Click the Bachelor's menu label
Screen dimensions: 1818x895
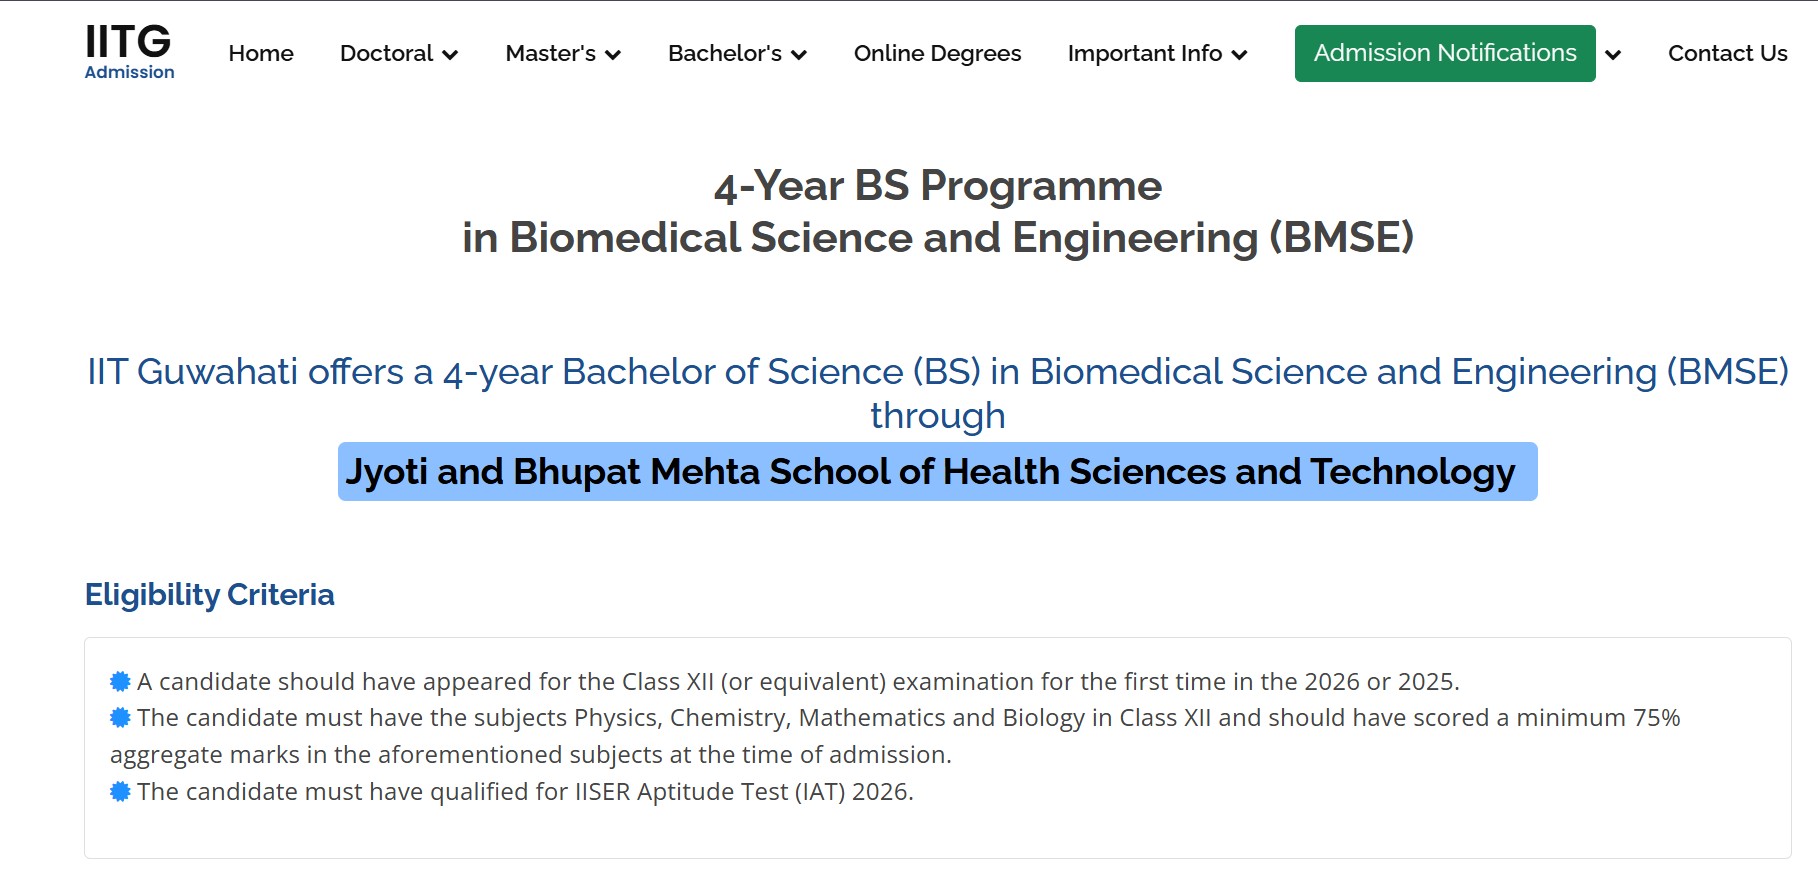tap(724, 54)
